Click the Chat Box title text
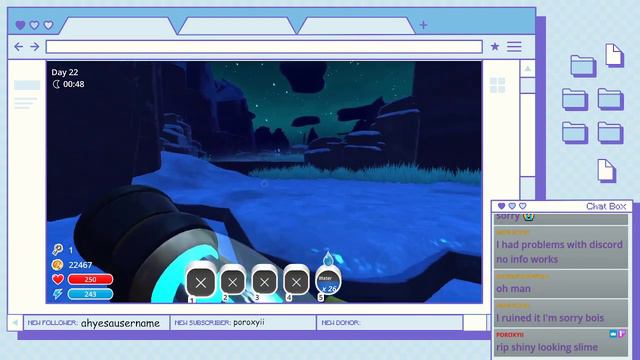This screenshot has height=360, width=640. (606, 206)
